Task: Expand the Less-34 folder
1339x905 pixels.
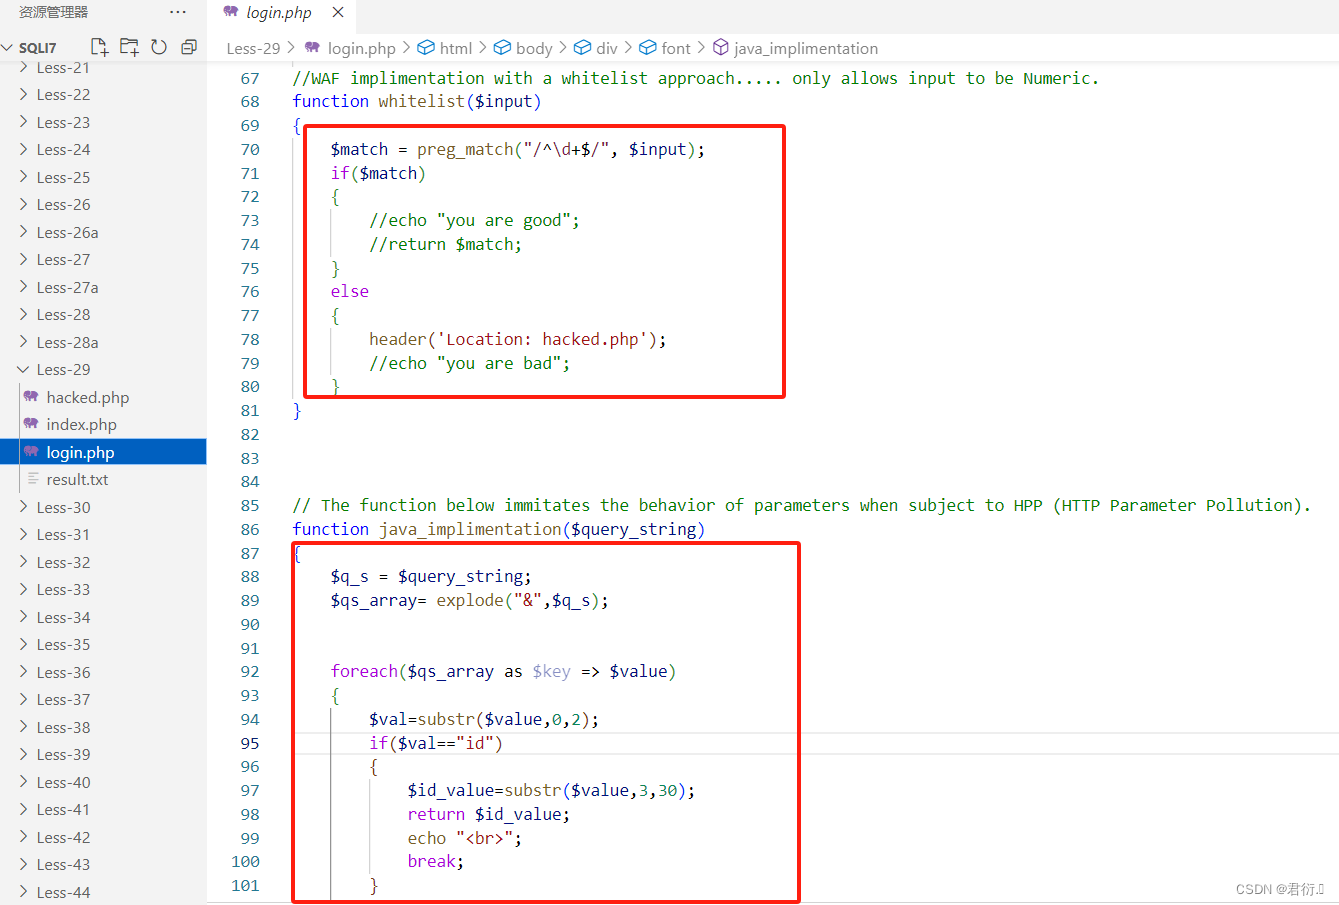Action: pos(64,617)
